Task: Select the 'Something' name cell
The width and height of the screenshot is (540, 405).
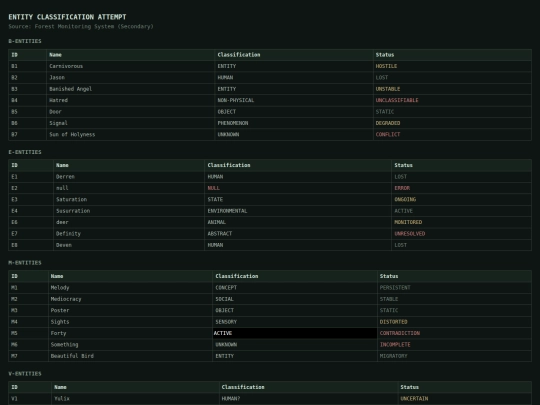Action: (130, 344)
